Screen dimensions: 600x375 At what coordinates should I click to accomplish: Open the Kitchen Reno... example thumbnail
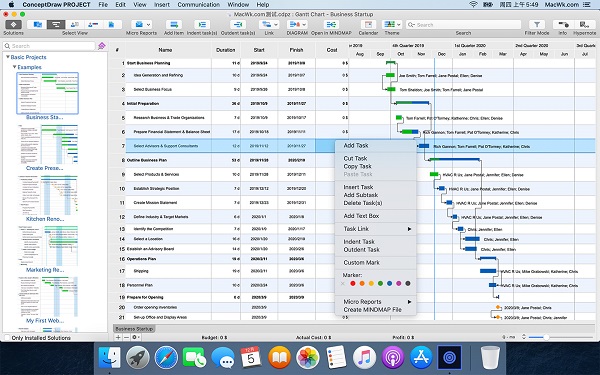point(47,195)
